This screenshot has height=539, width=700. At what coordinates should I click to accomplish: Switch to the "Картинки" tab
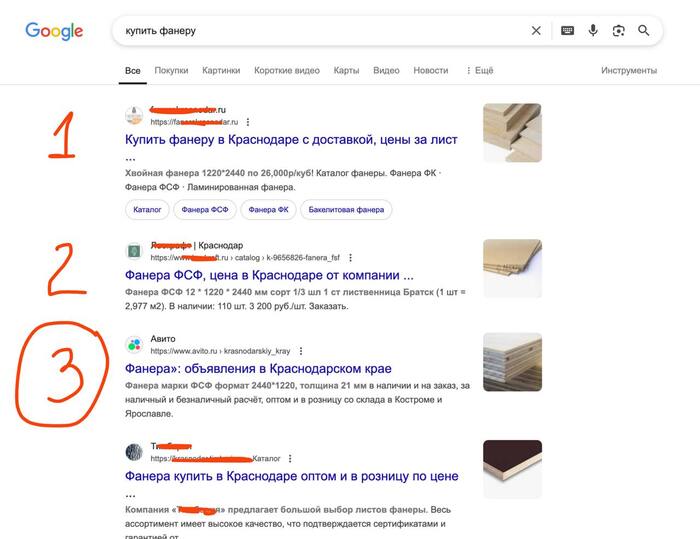221,71
